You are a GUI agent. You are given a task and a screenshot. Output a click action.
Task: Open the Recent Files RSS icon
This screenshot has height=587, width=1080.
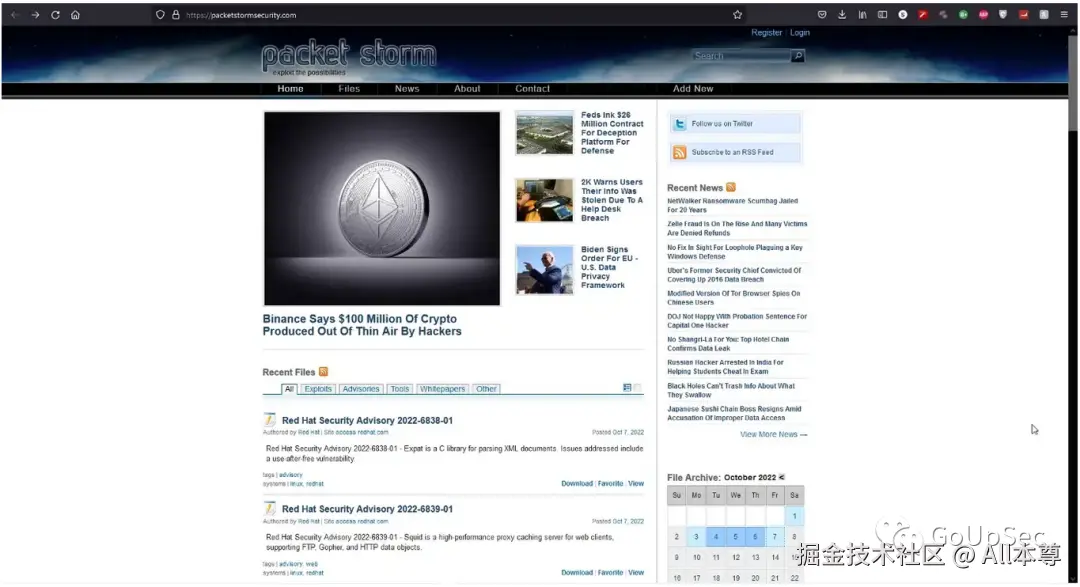(x=323, y=371)
